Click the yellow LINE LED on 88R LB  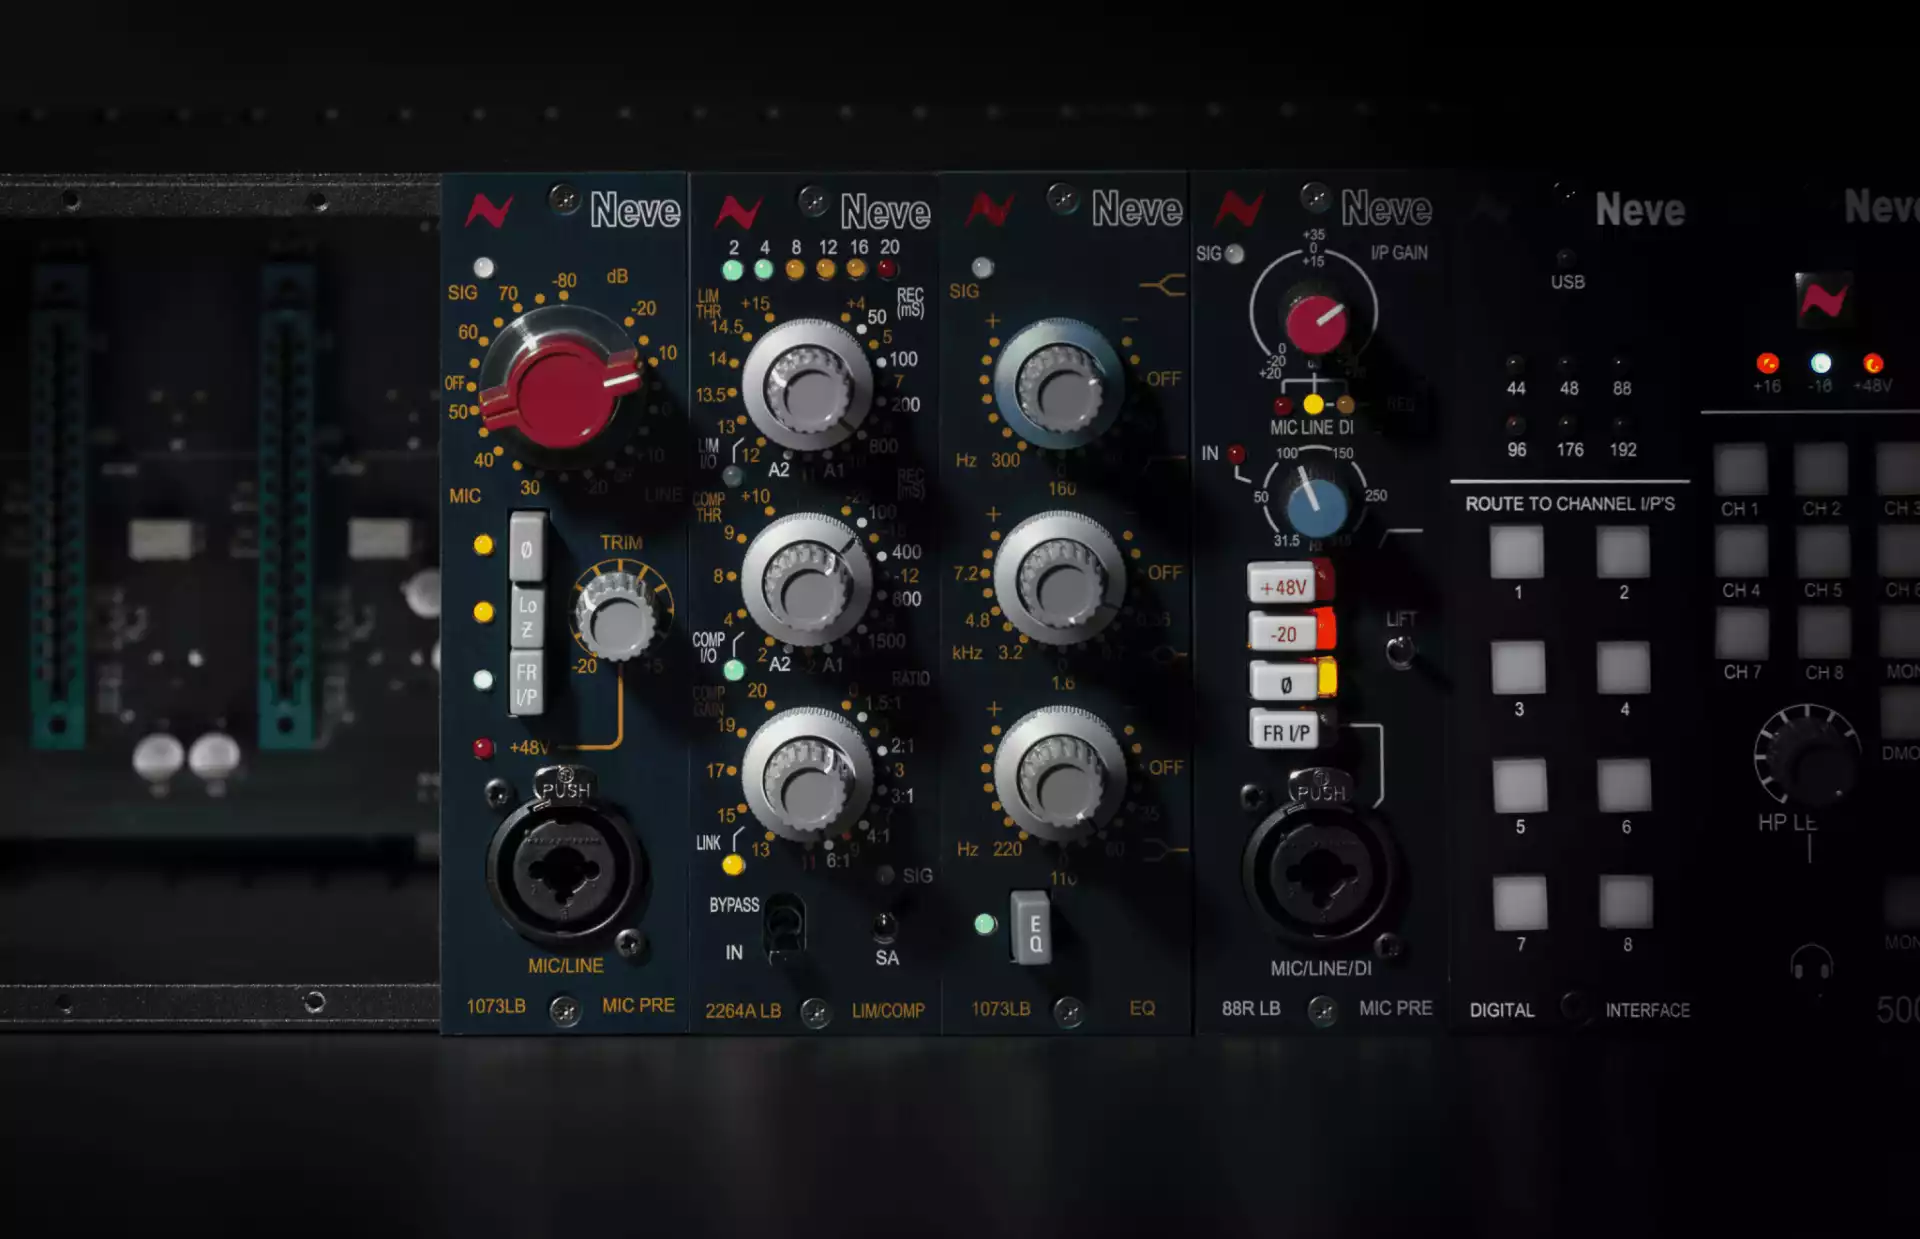[x=1314, y=405]
